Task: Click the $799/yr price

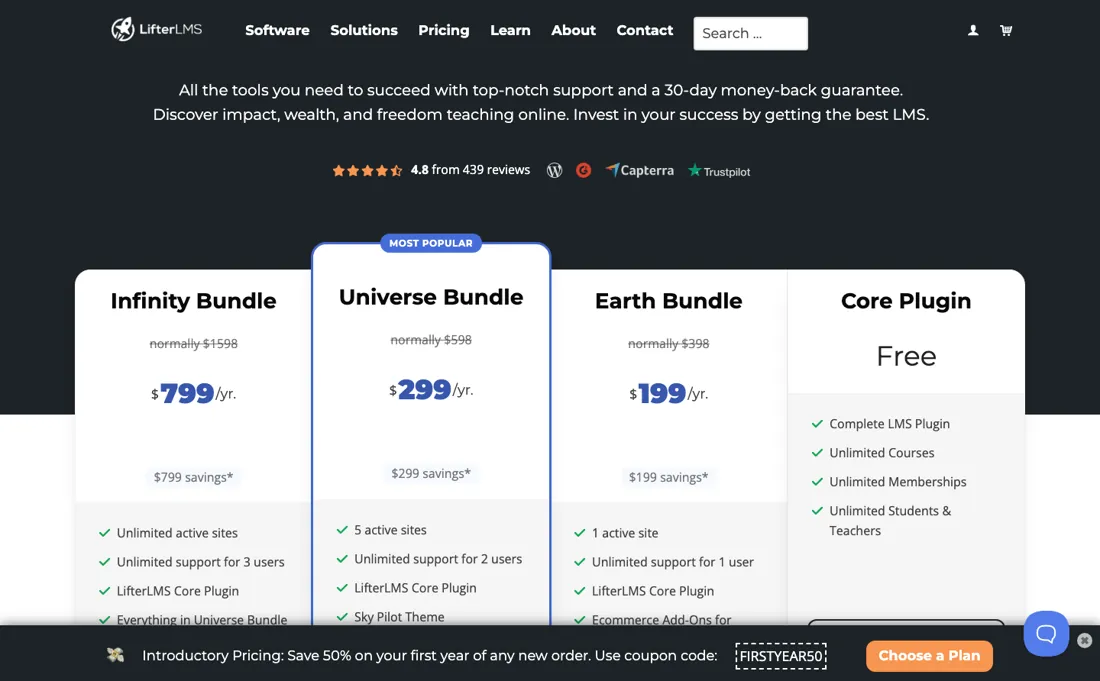Action: coord(193,393)
